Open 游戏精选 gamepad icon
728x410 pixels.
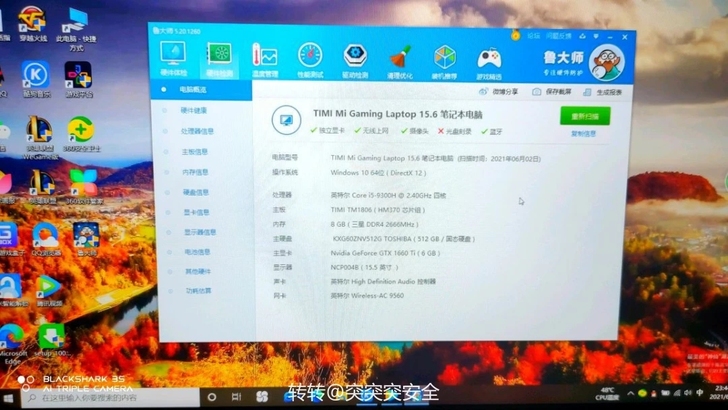[489, 63]
